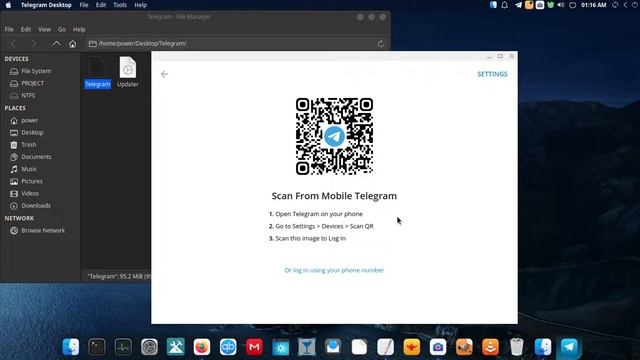
Task: Open mail envelope app in dock
Action: 333,347
